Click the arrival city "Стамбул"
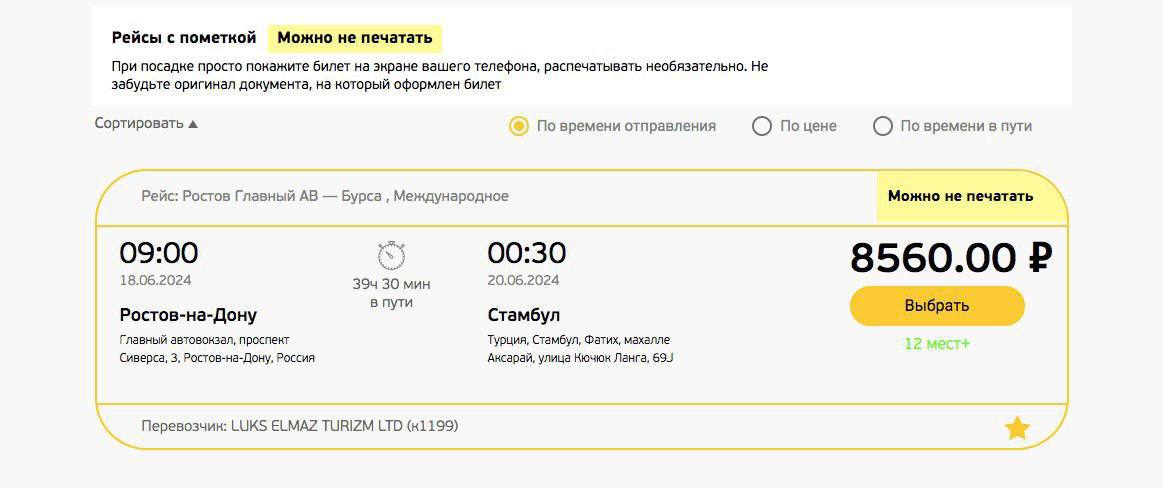1163x488 pixels. (524, 315)
